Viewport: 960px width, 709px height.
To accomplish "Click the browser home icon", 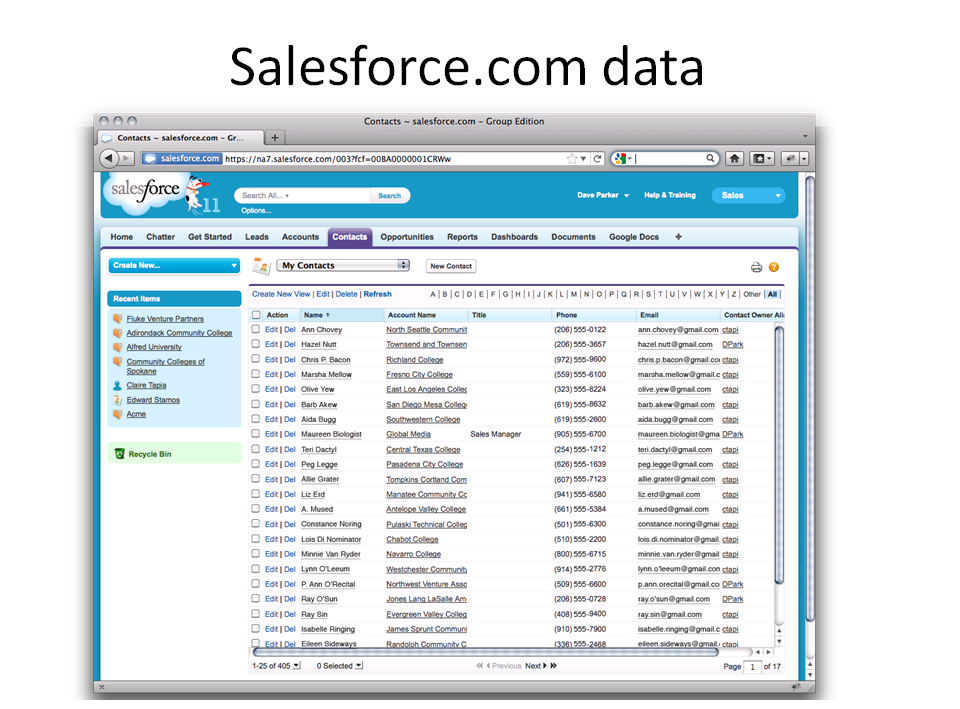I will [734, 158].
